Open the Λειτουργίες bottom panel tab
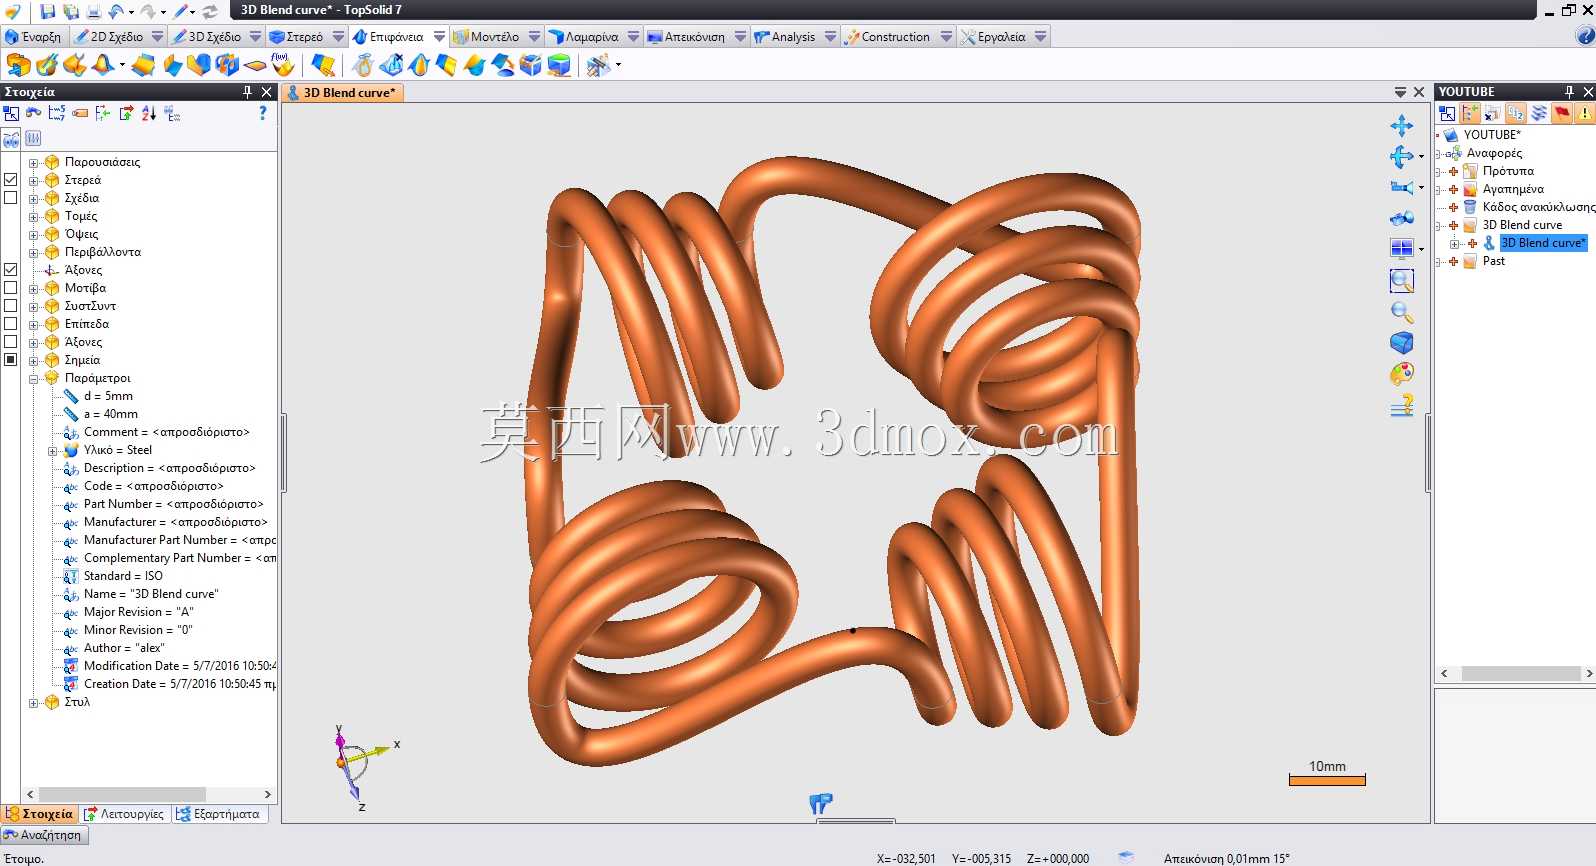Screen dimensions: 1596x866 coord(125,814)
